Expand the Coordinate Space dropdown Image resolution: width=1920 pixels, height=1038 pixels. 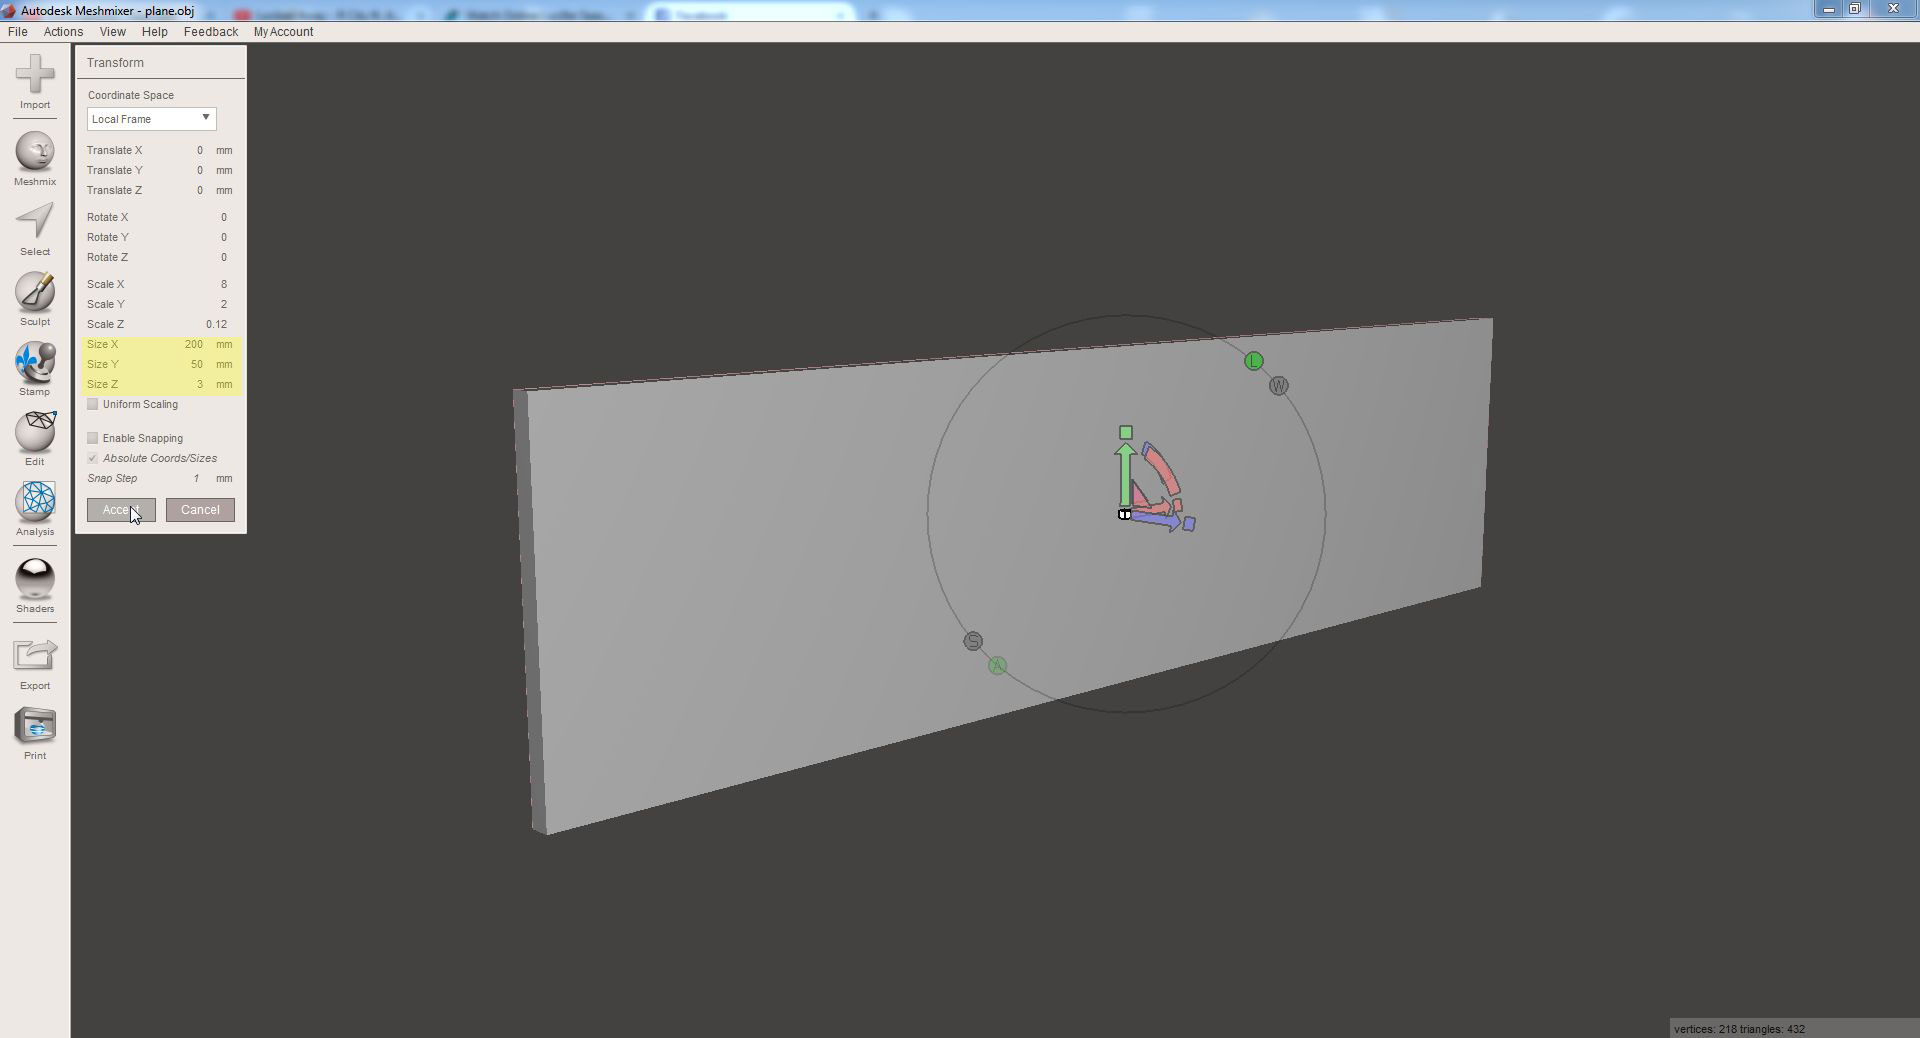coord(151,119)
